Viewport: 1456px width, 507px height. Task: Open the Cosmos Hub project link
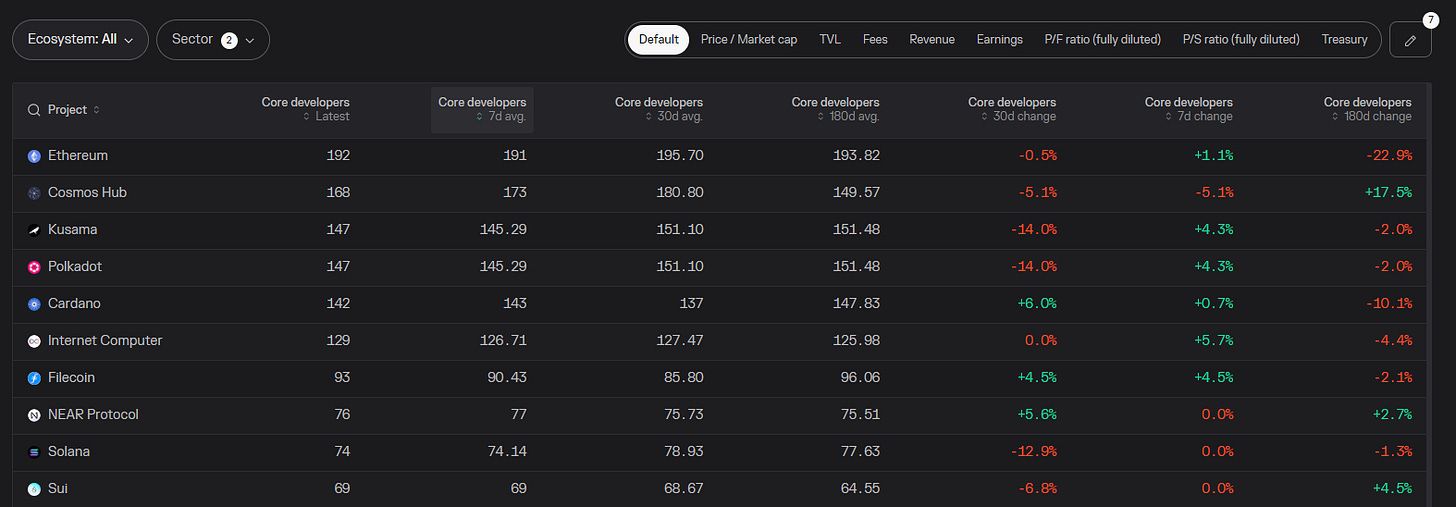87,193
